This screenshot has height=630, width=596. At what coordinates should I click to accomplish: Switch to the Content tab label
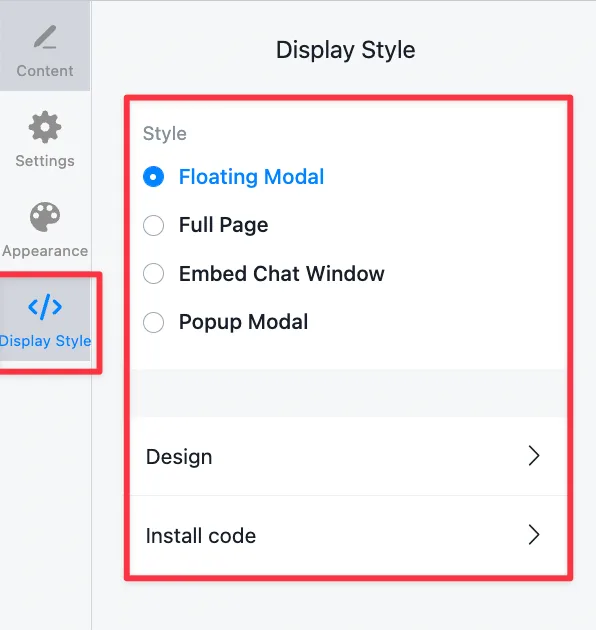[45, 71]
